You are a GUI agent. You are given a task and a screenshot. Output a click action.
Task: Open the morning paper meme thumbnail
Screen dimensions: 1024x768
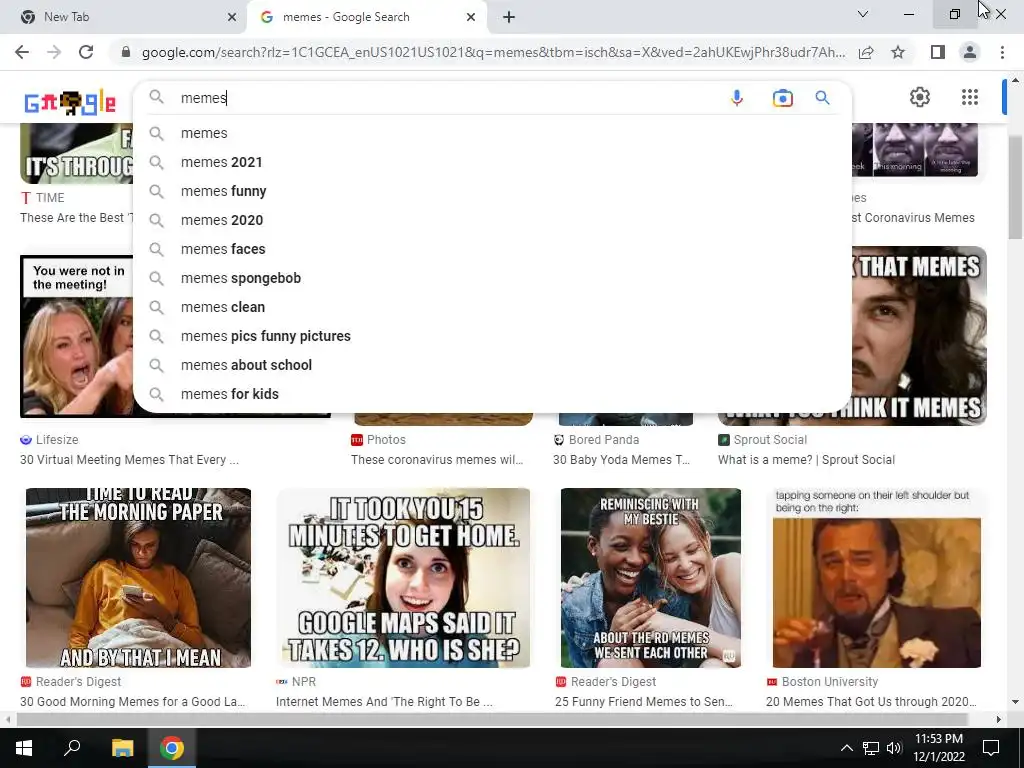pyautogui.click(x=138, y=578)
